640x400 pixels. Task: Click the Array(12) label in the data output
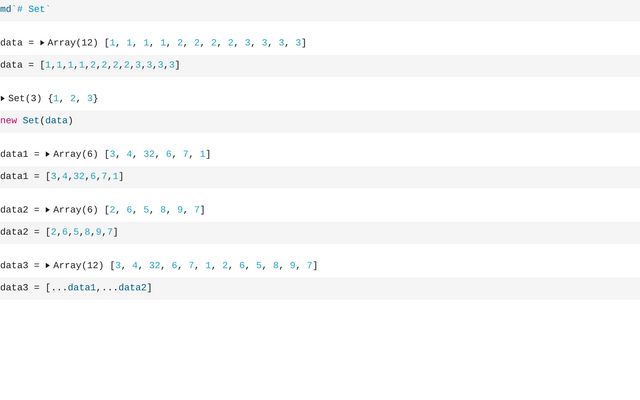pos(73,43)
